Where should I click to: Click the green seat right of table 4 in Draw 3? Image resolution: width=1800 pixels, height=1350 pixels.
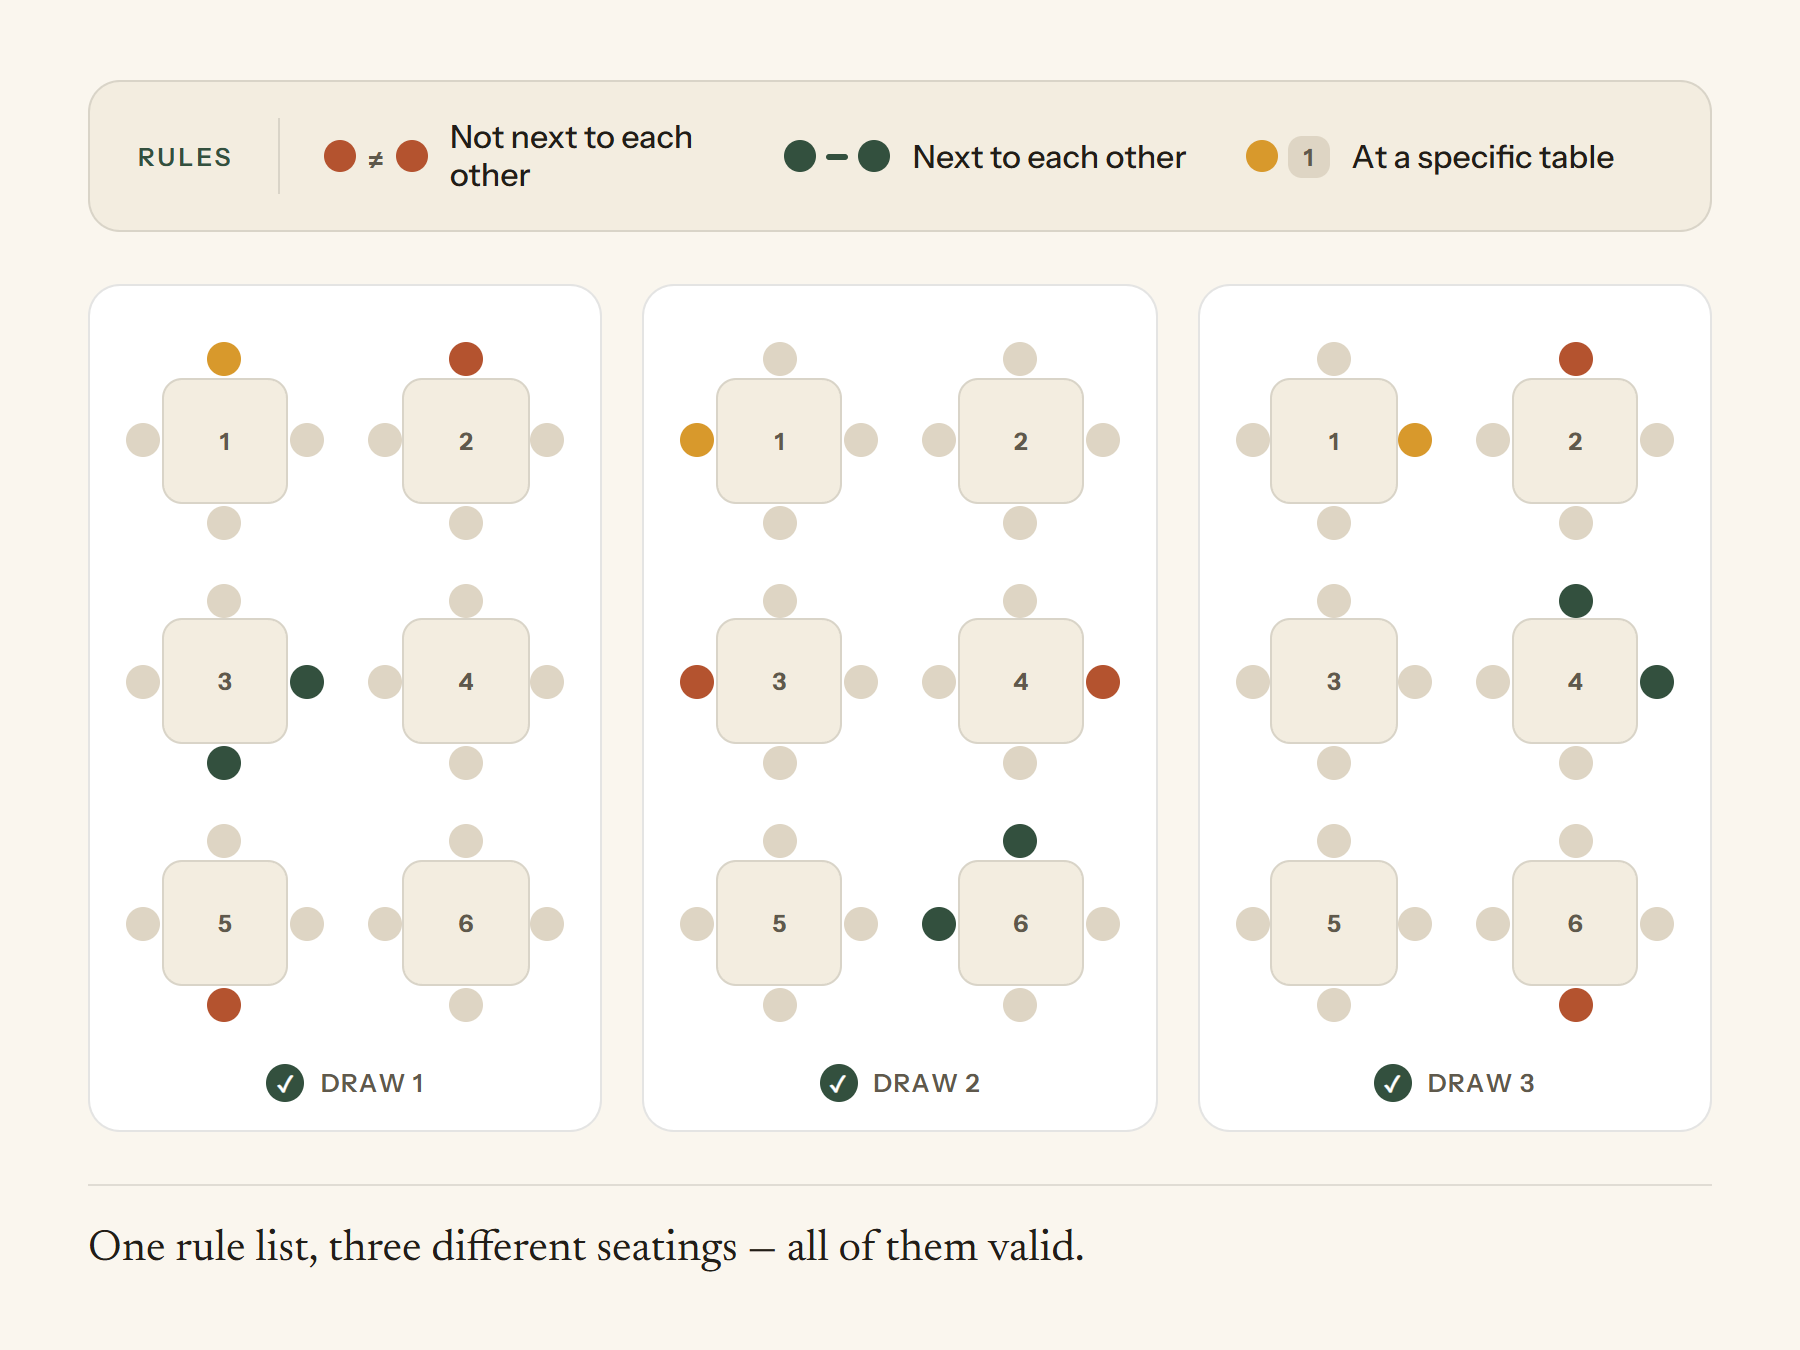coord(1657,682)
